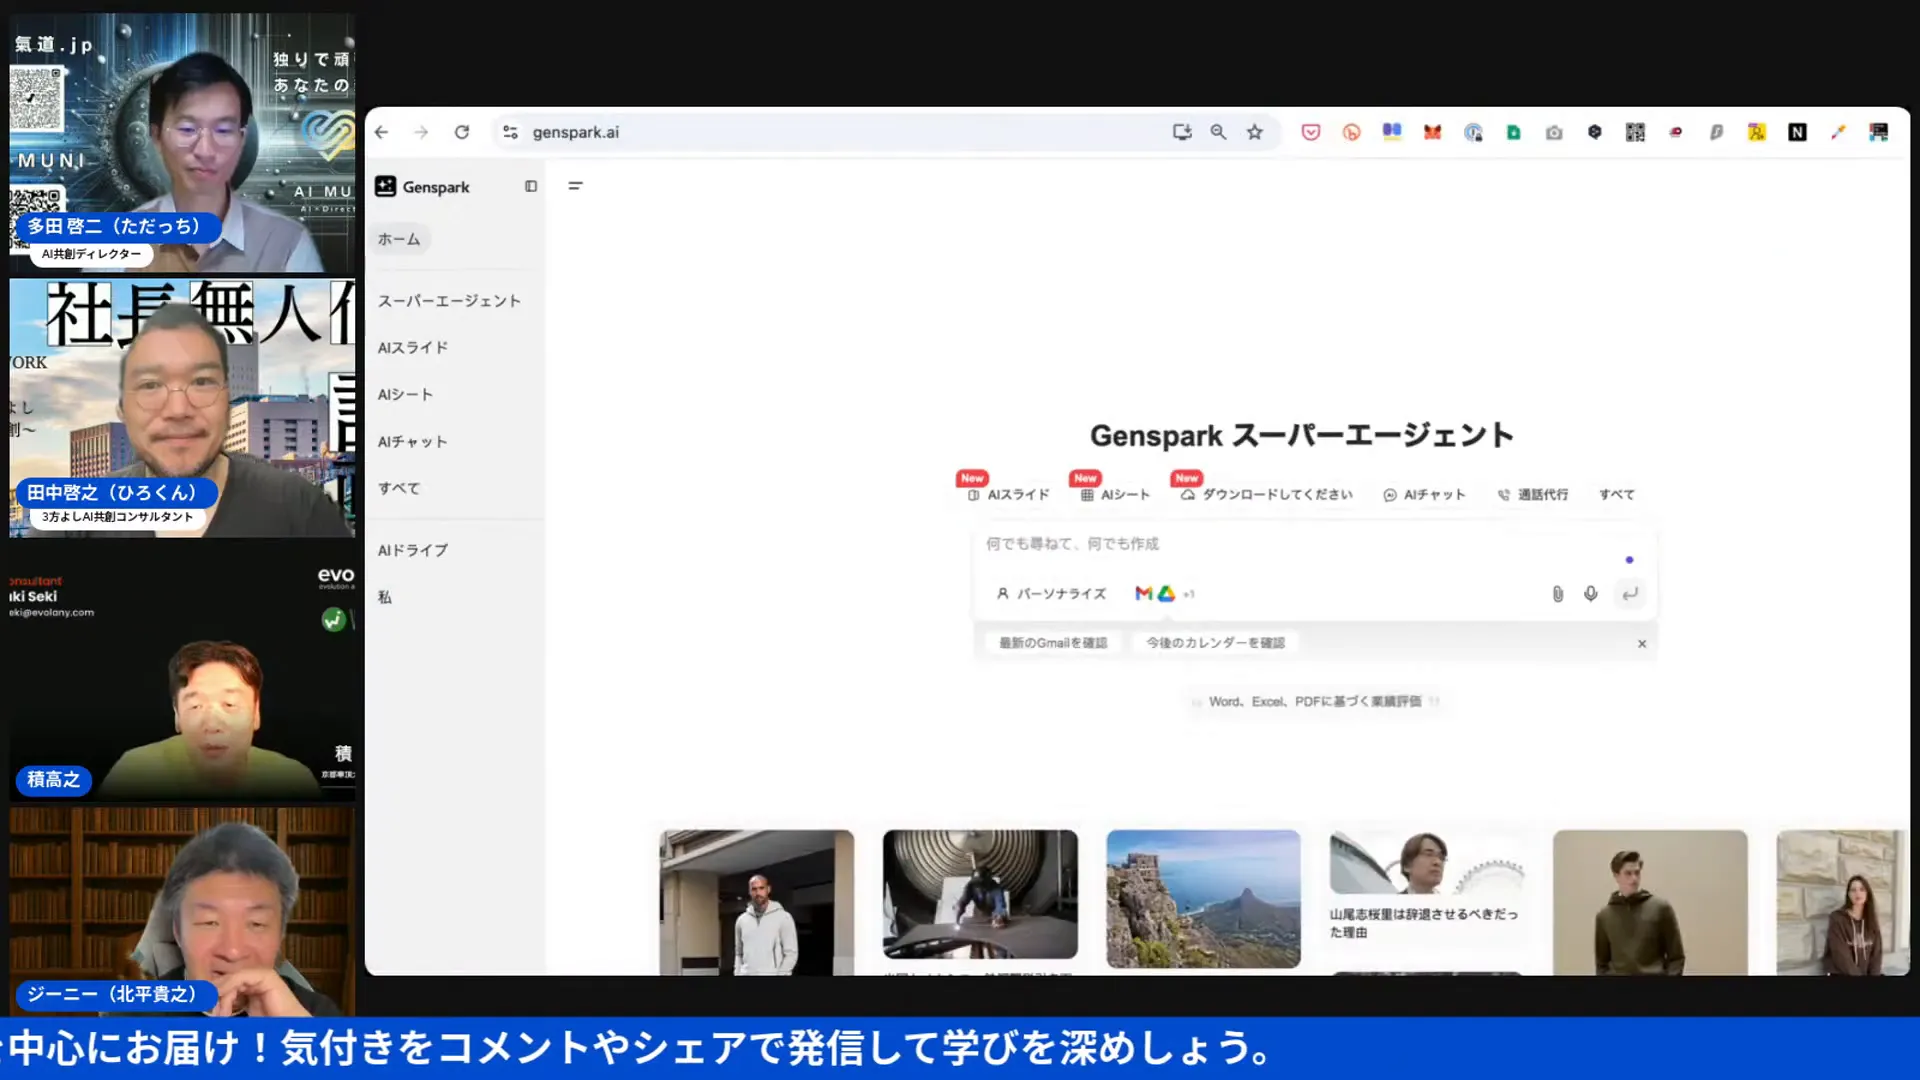
Task: Attach a file with the paperclip icon
Action: click(x=1557, y=594)
